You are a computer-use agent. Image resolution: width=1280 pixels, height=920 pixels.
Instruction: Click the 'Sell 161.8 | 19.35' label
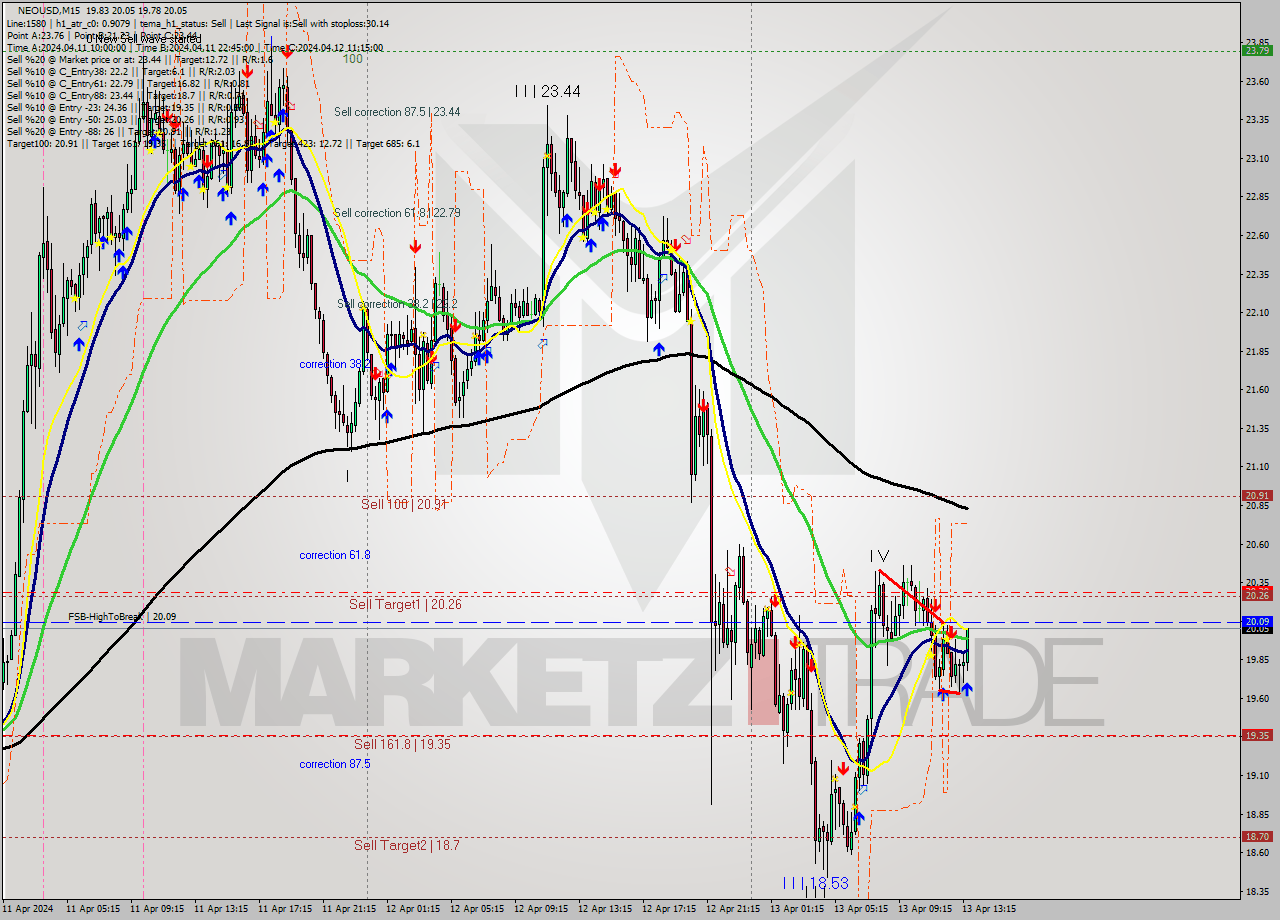click(402, 745)
